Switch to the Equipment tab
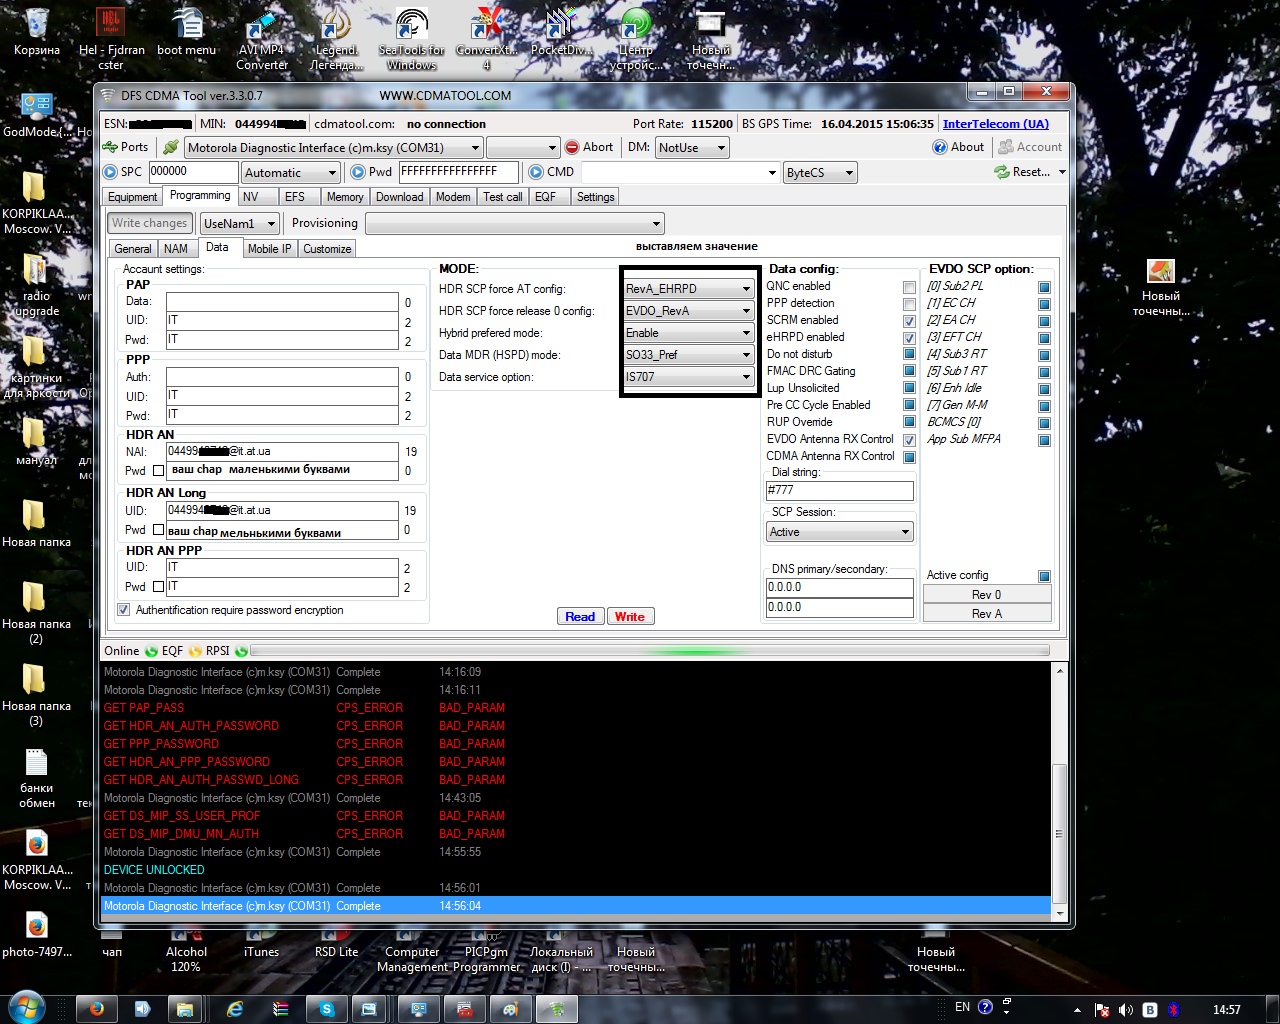Viewport: 1280px width, 1024px height. (x=133, y=197)
